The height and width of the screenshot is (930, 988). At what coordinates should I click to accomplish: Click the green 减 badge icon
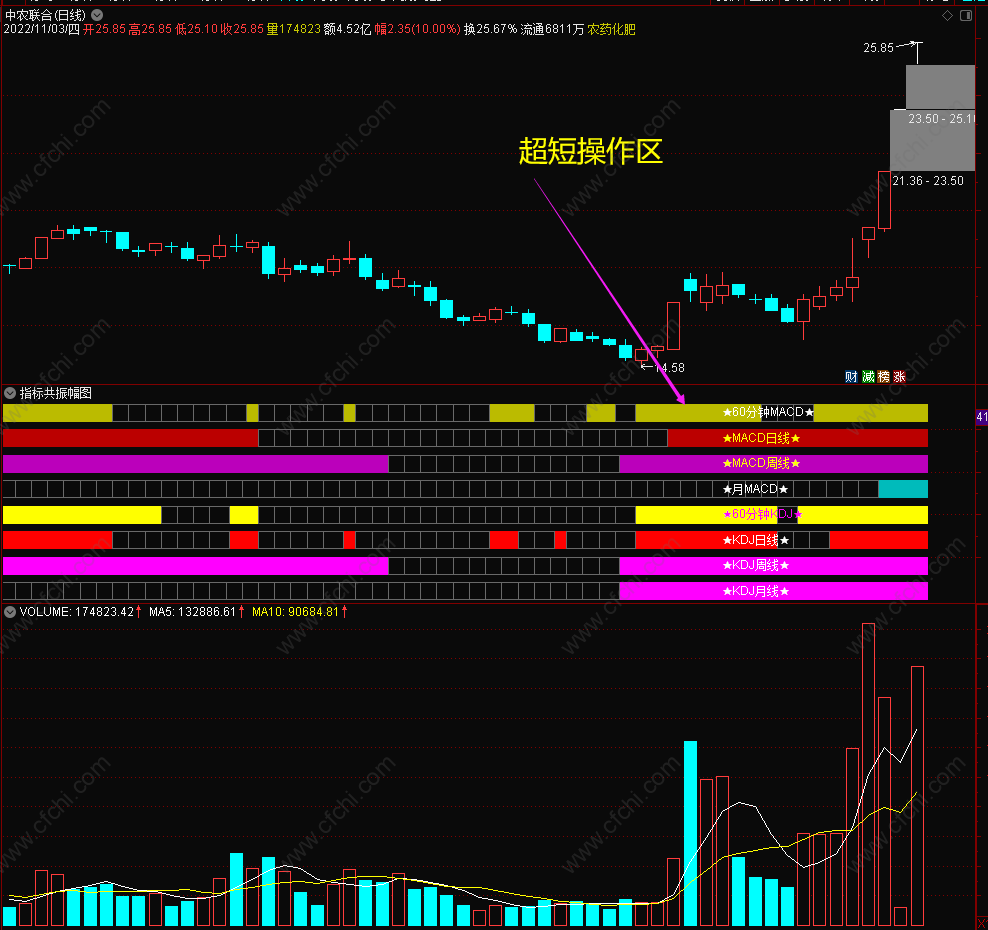point(868,377)
